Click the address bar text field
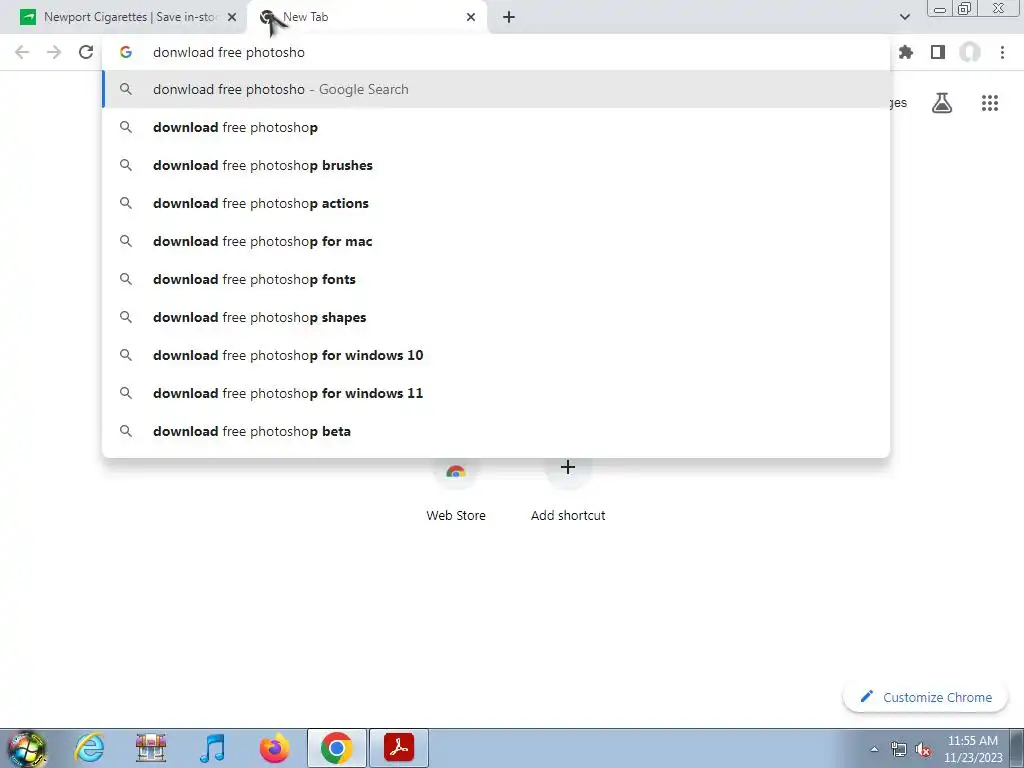Screen dimensions: 1024x768 (496, 52)
